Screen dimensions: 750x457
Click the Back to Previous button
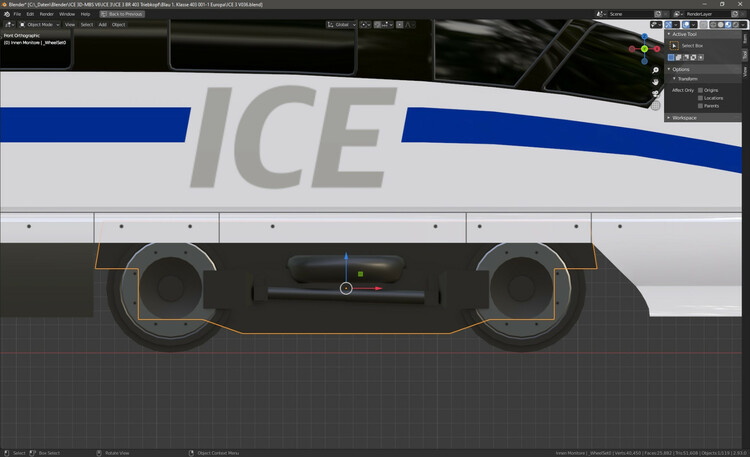pyautogui.click(x=121, y=14)
